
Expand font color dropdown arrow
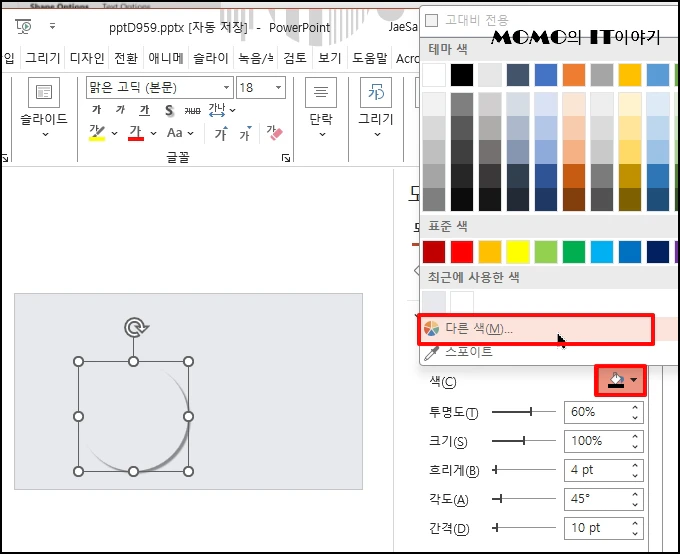tap(153, 133)
